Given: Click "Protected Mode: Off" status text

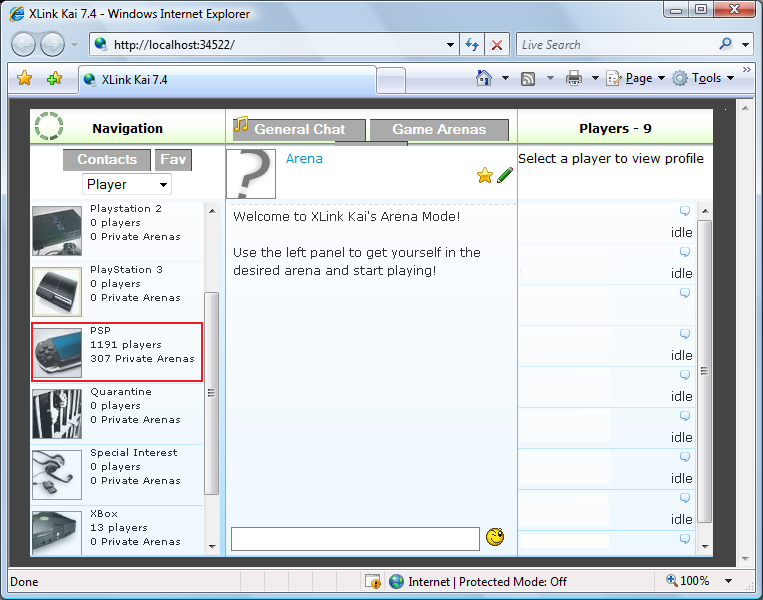Looking at the screenshot, I should (513, 582).
